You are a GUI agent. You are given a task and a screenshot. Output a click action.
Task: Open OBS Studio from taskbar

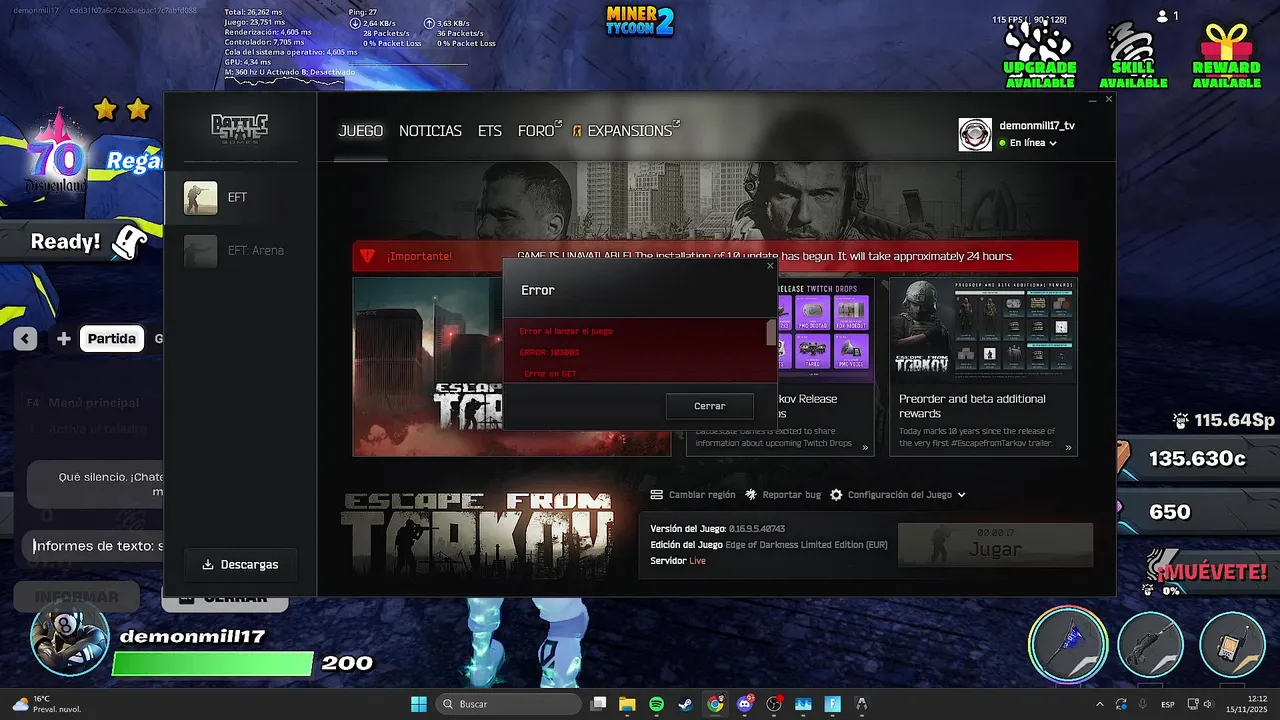point(773,704)
